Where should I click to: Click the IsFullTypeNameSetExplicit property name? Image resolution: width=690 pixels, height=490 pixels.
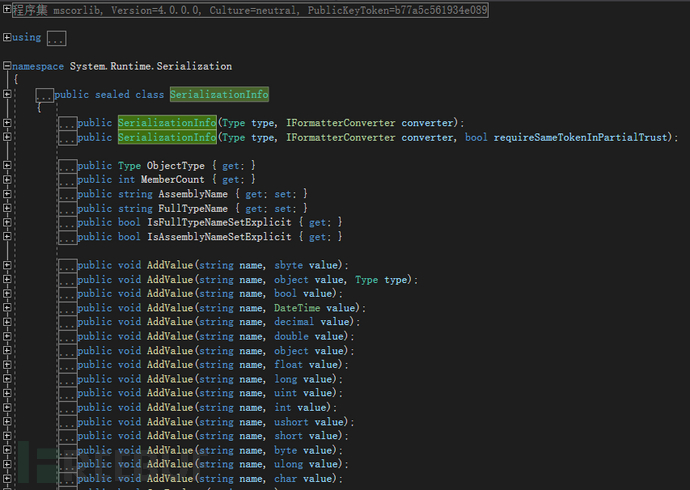[x=219, y=222]
